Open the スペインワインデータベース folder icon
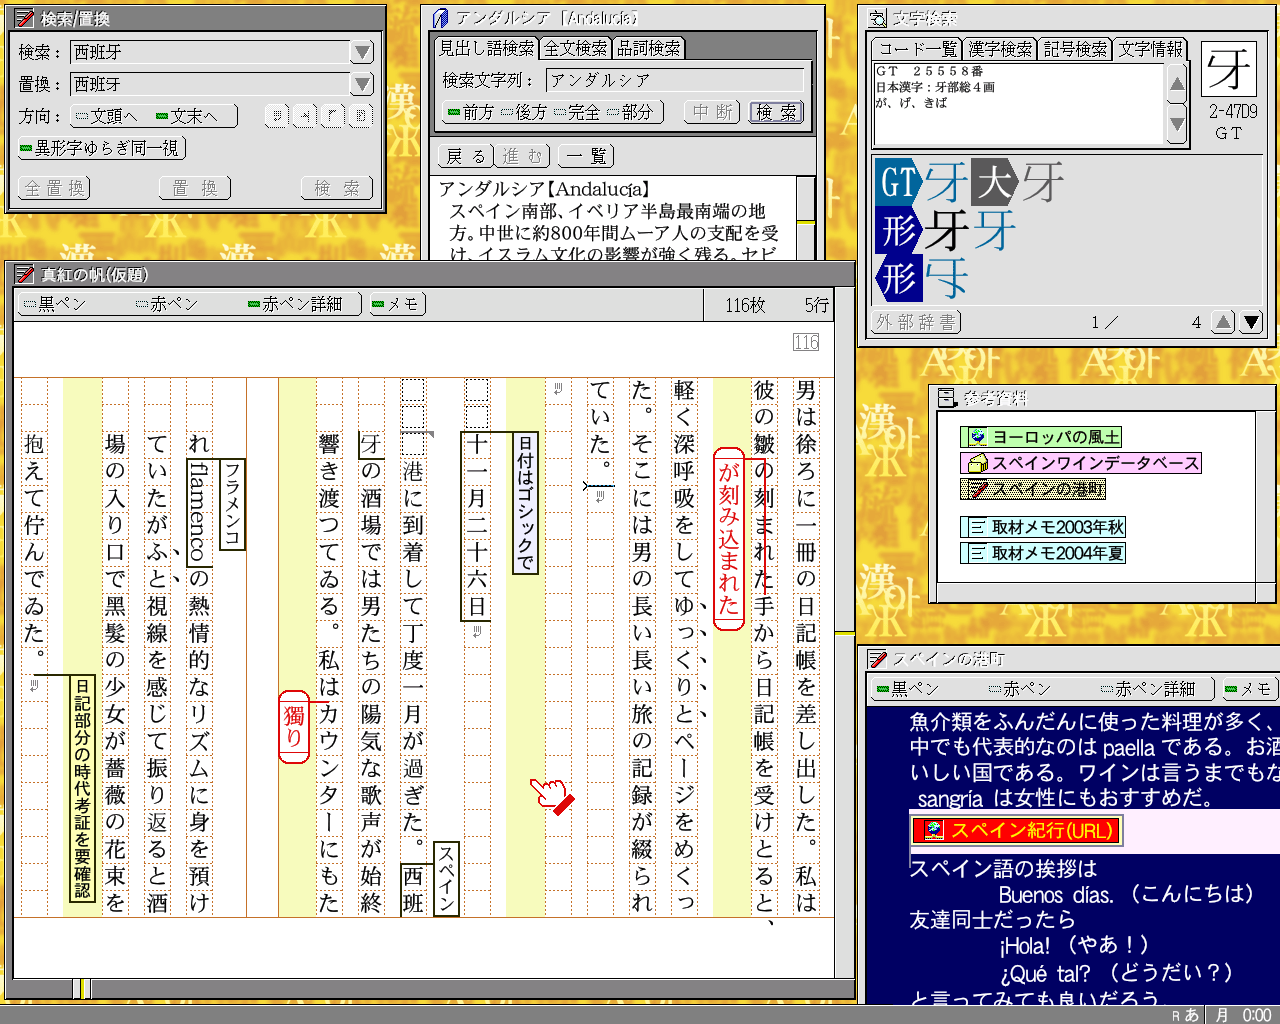Image resolution: width=1280 pixels, height=1024 pixels. tap(977, 463)
